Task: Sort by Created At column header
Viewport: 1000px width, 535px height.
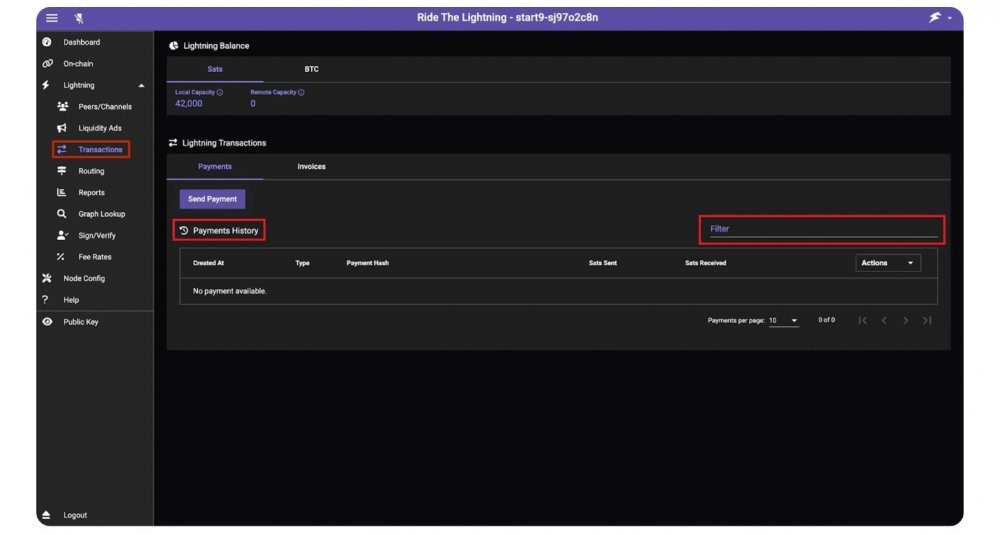Action: coord(209,263)
